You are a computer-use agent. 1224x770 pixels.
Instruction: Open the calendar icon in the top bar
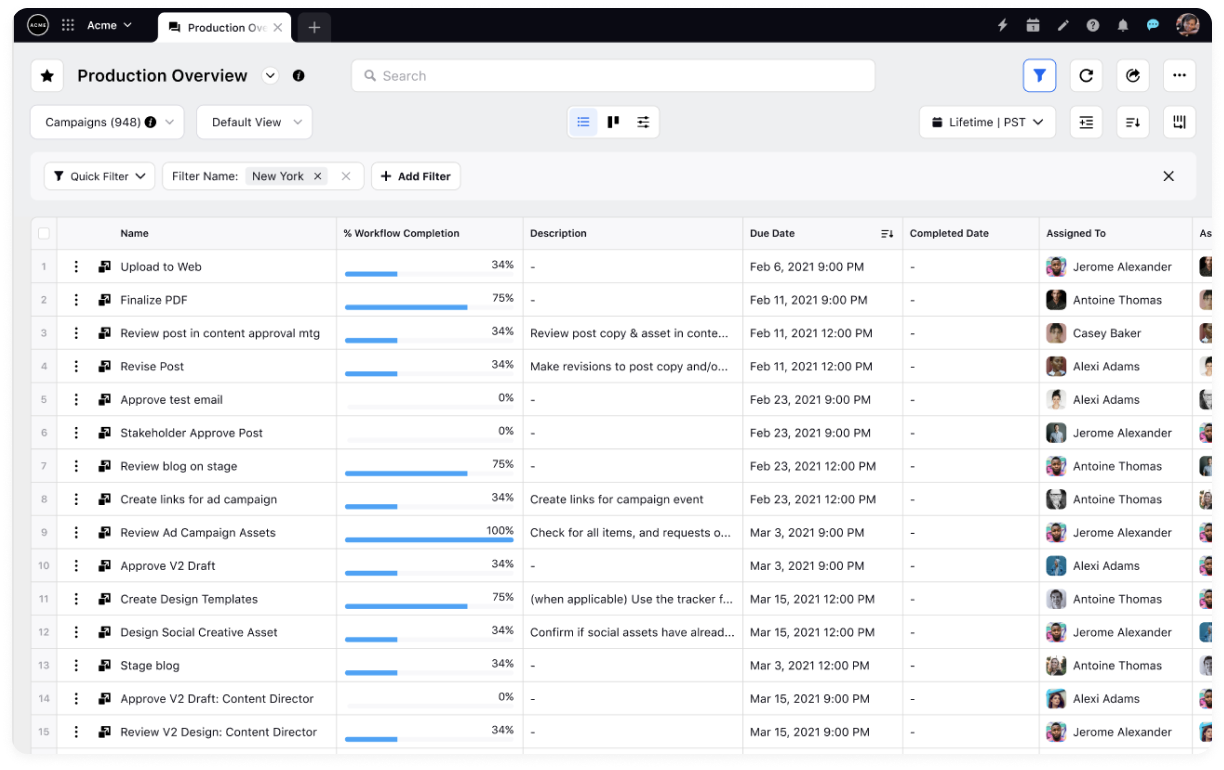(1033, 25)
